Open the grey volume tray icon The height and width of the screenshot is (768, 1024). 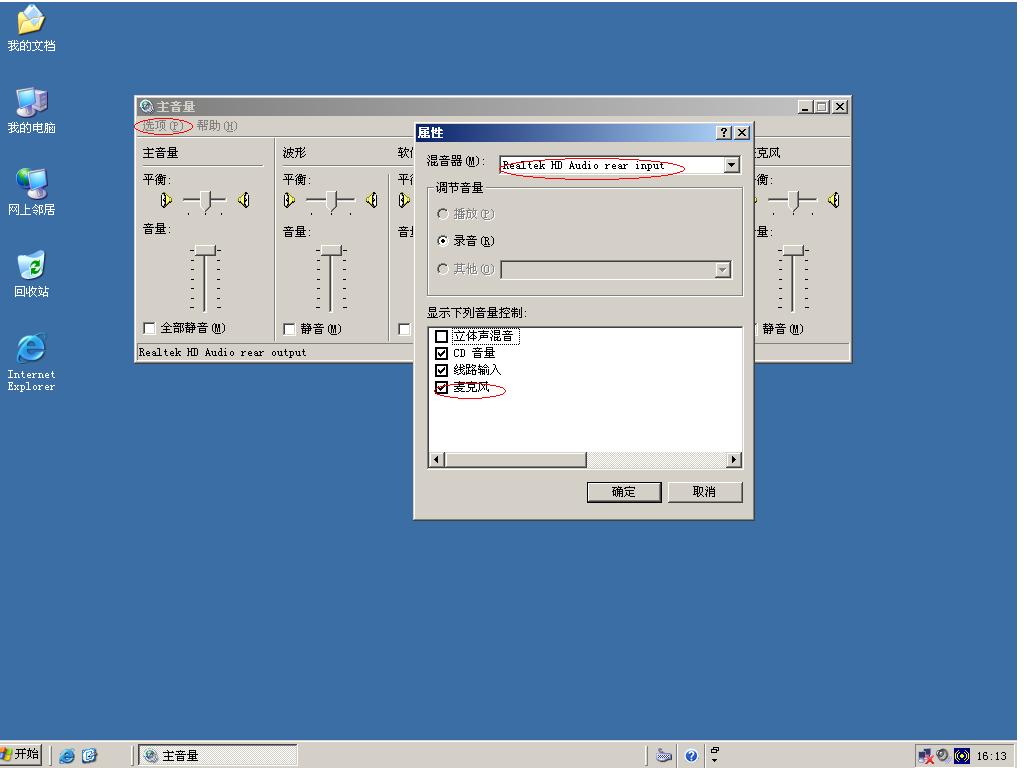[942, 756]
